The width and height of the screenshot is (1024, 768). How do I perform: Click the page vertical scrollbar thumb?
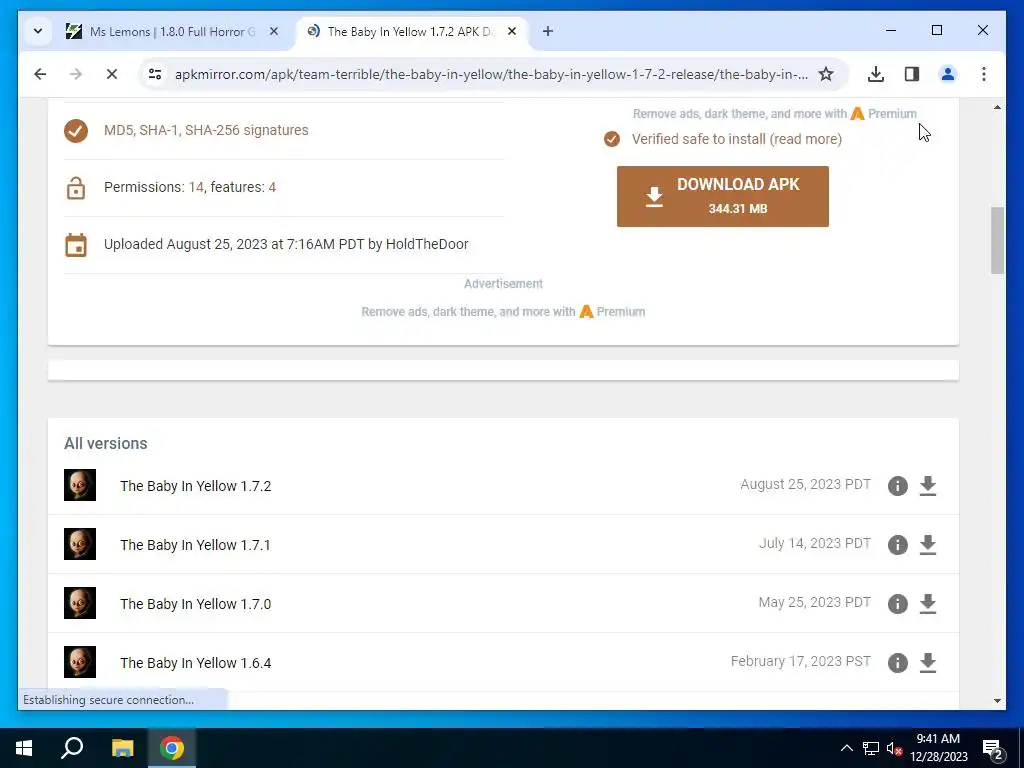[997, 240]
